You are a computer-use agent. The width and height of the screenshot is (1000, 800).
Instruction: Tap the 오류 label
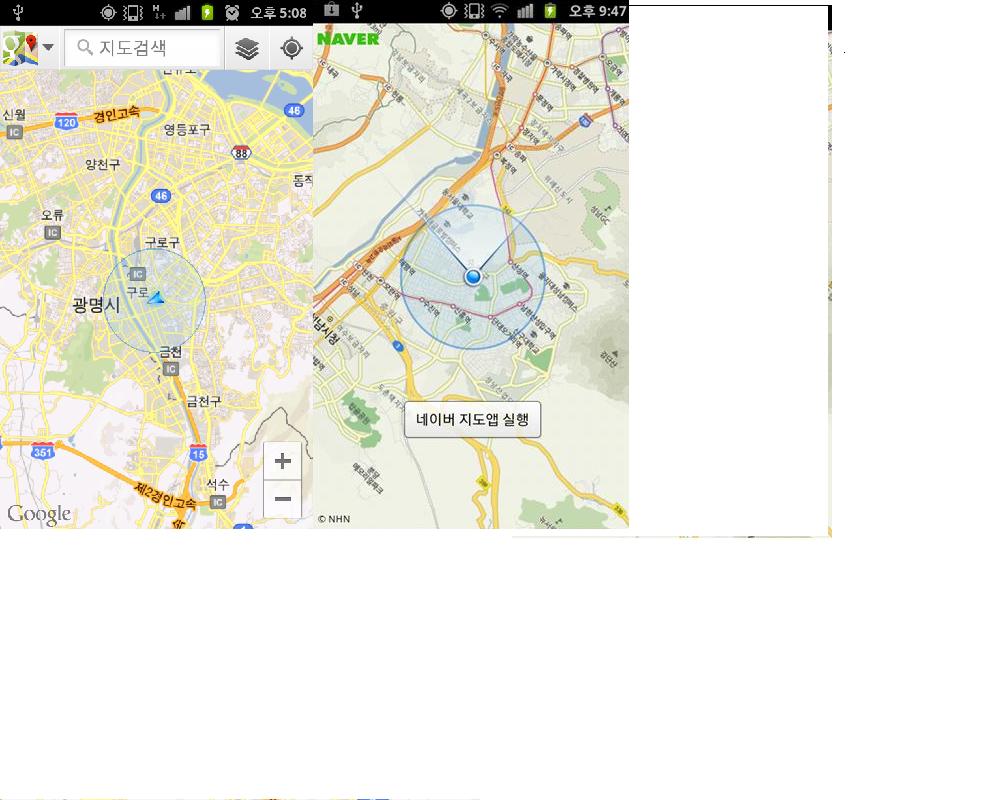tap(52, 215)
